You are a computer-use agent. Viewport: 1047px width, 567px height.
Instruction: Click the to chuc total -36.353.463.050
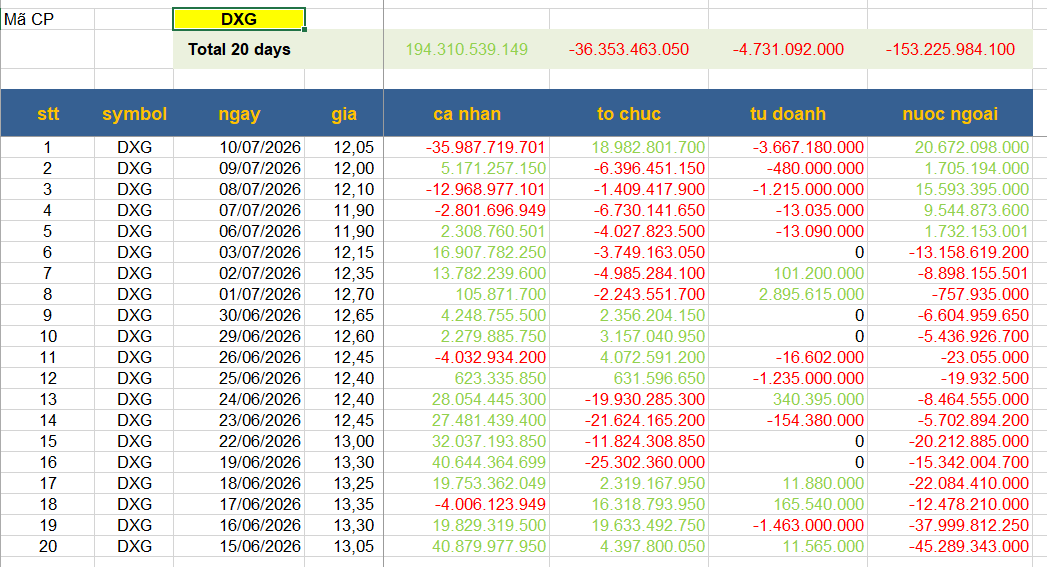point(629,49)
